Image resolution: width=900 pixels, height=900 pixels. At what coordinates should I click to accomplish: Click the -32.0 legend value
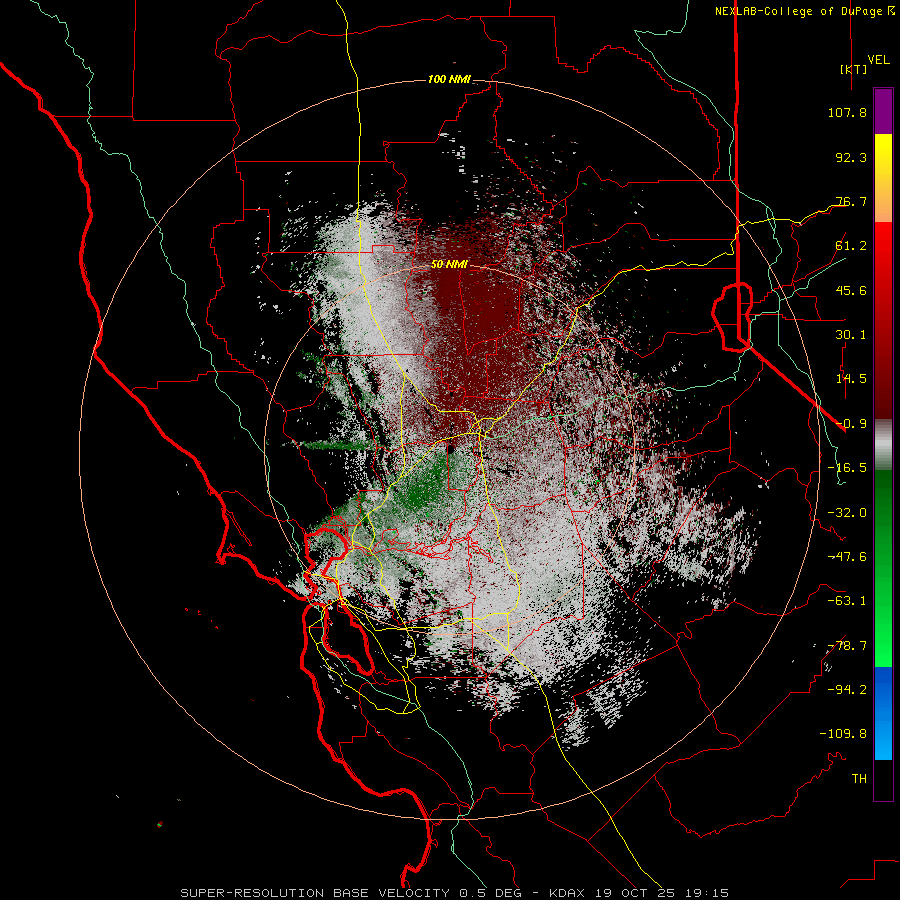(847, 513)
